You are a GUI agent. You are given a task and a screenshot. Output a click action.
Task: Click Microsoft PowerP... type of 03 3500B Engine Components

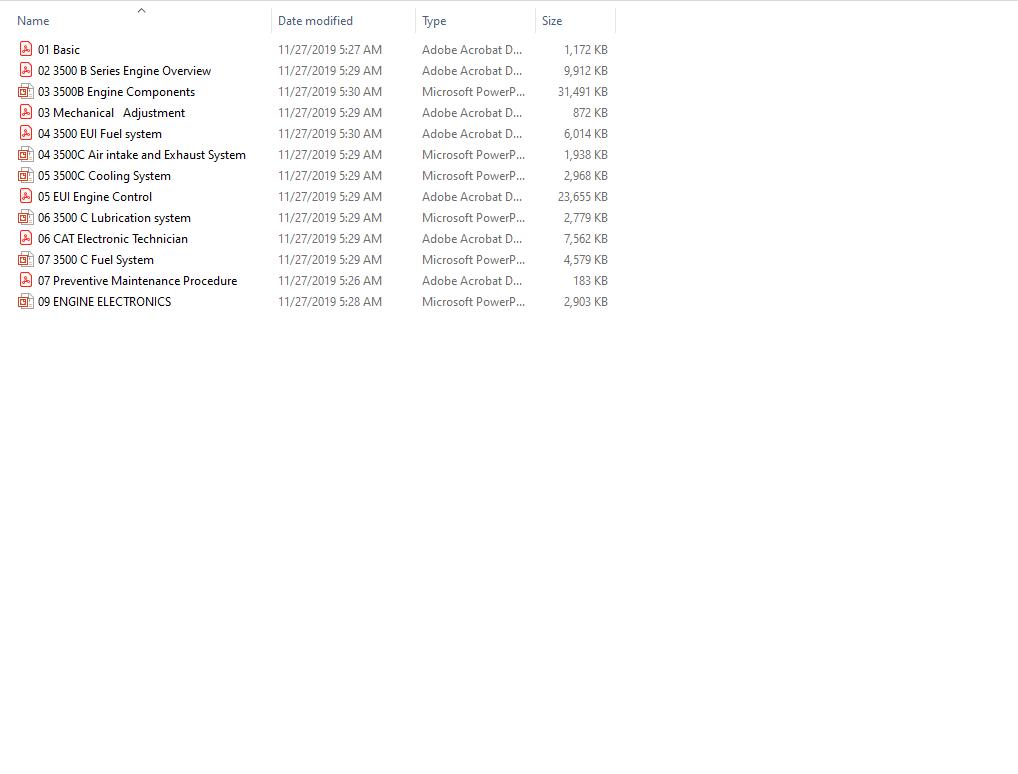pyautogui.click(x=473, y=92)
